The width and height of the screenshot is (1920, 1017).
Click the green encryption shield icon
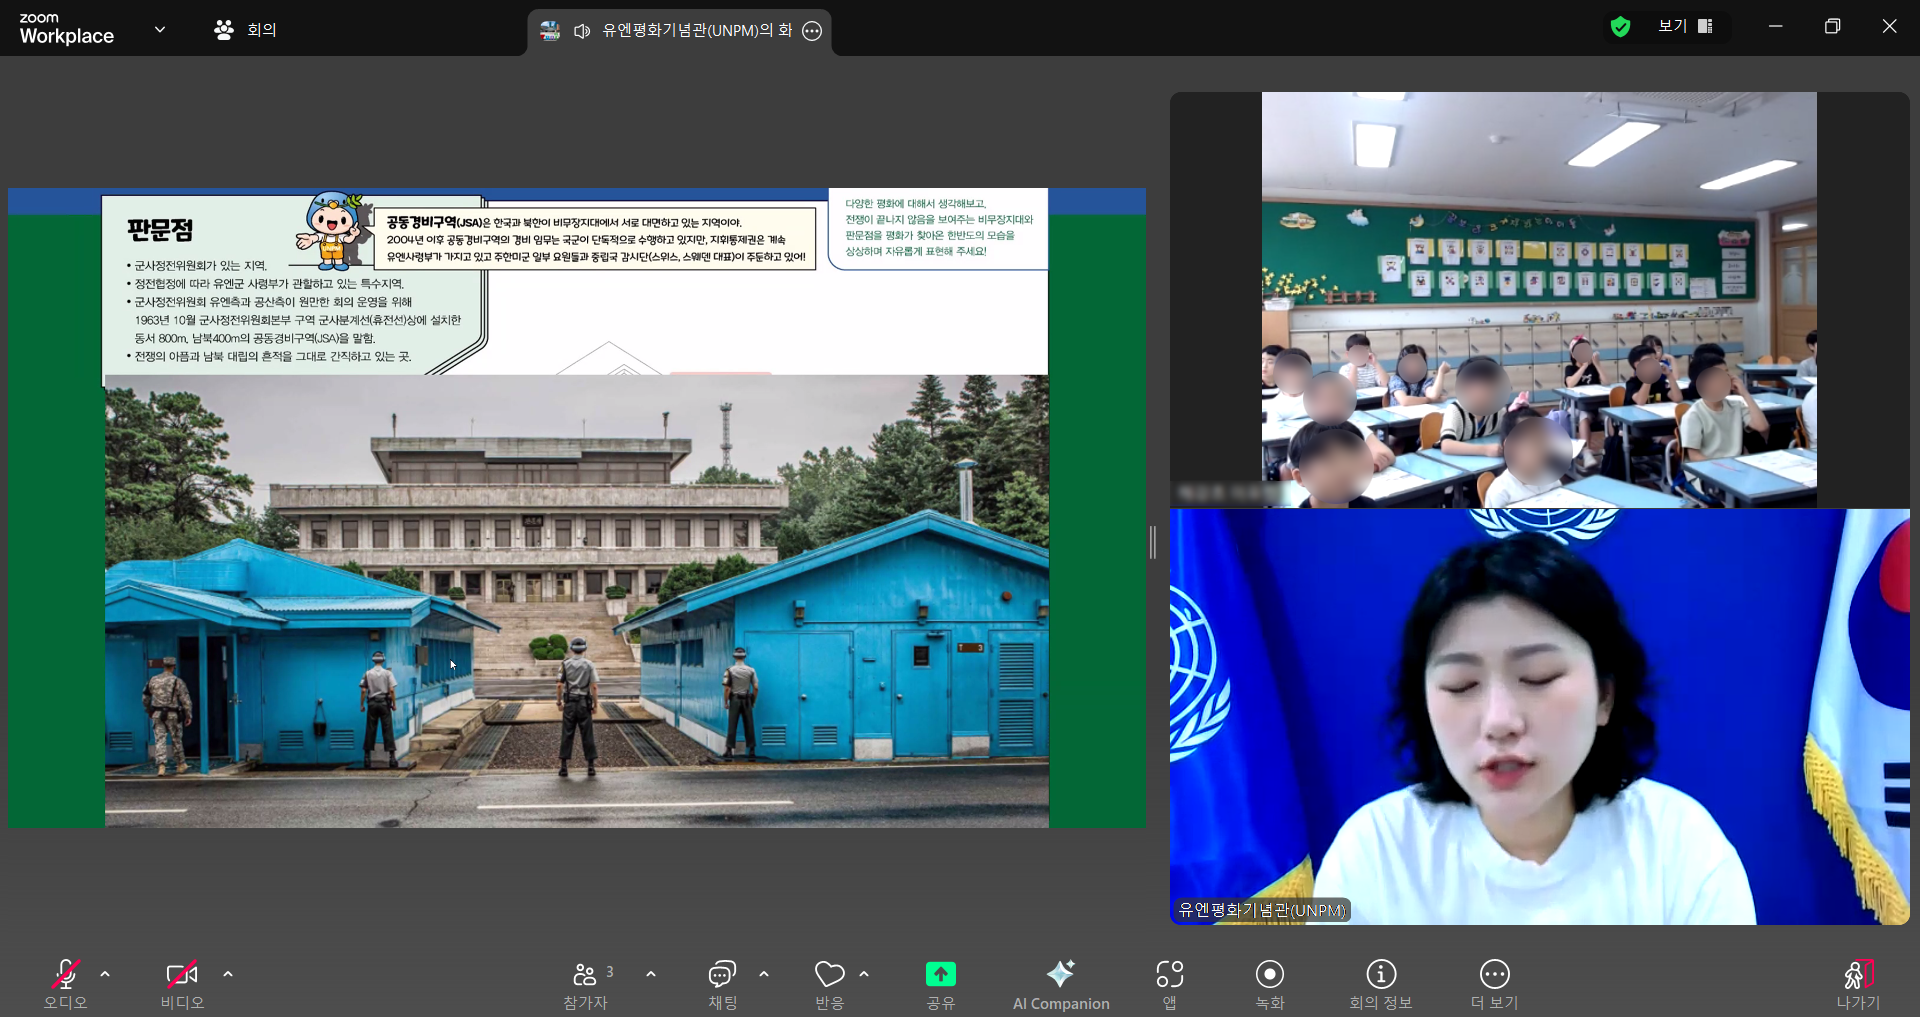coord(1620,27)
